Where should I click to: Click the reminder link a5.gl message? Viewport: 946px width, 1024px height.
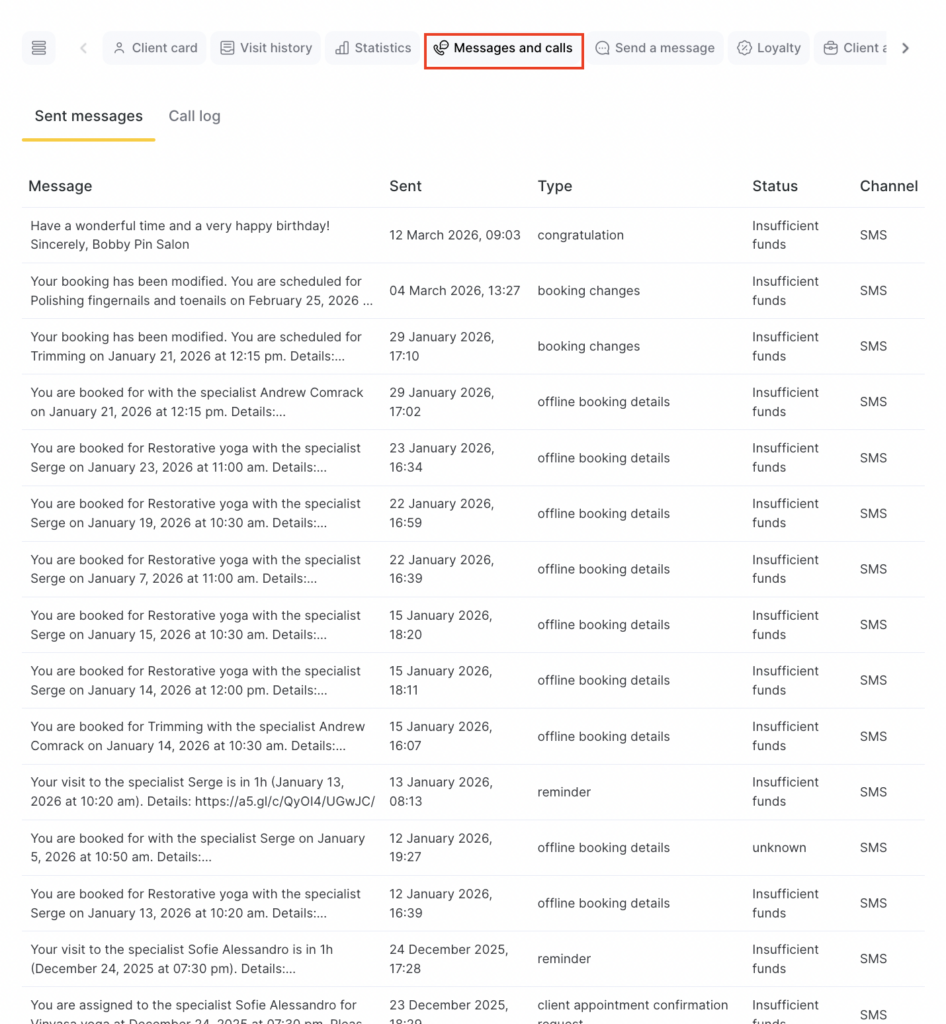pyautogui.click(x=202, y=792)
